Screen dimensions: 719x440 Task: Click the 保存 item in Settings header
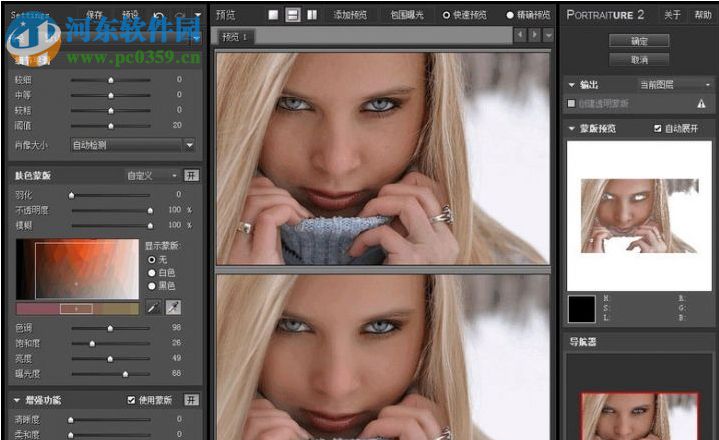[x=94, y=15]
